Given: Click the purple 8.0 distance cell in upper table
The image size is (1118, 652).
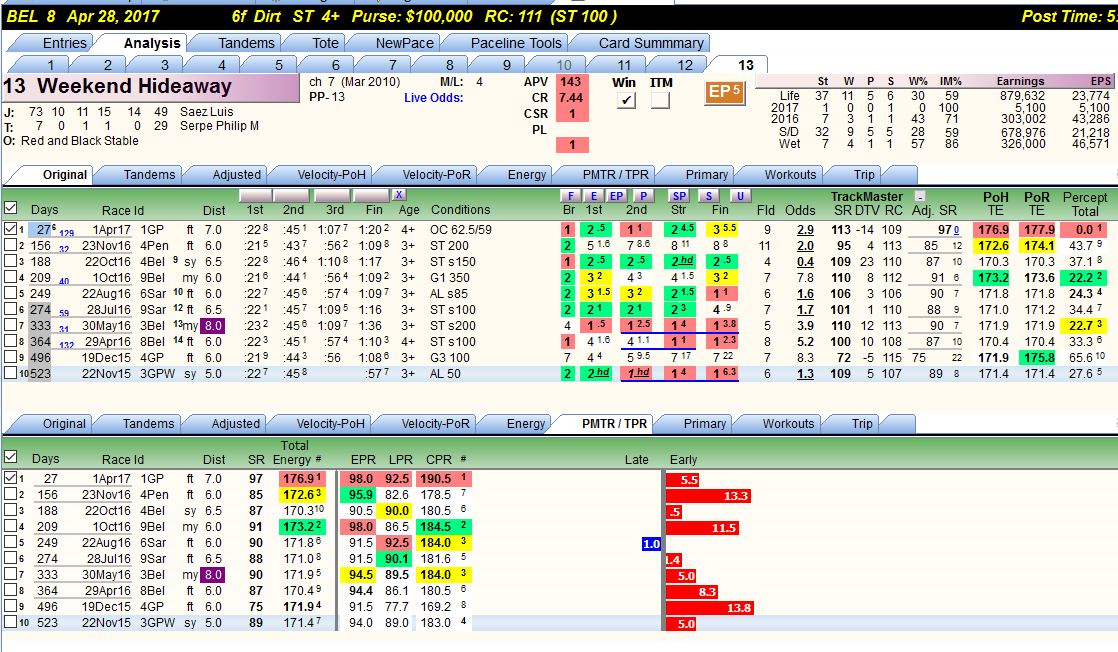Looking at the screenshot, I should tap(212, 325).
